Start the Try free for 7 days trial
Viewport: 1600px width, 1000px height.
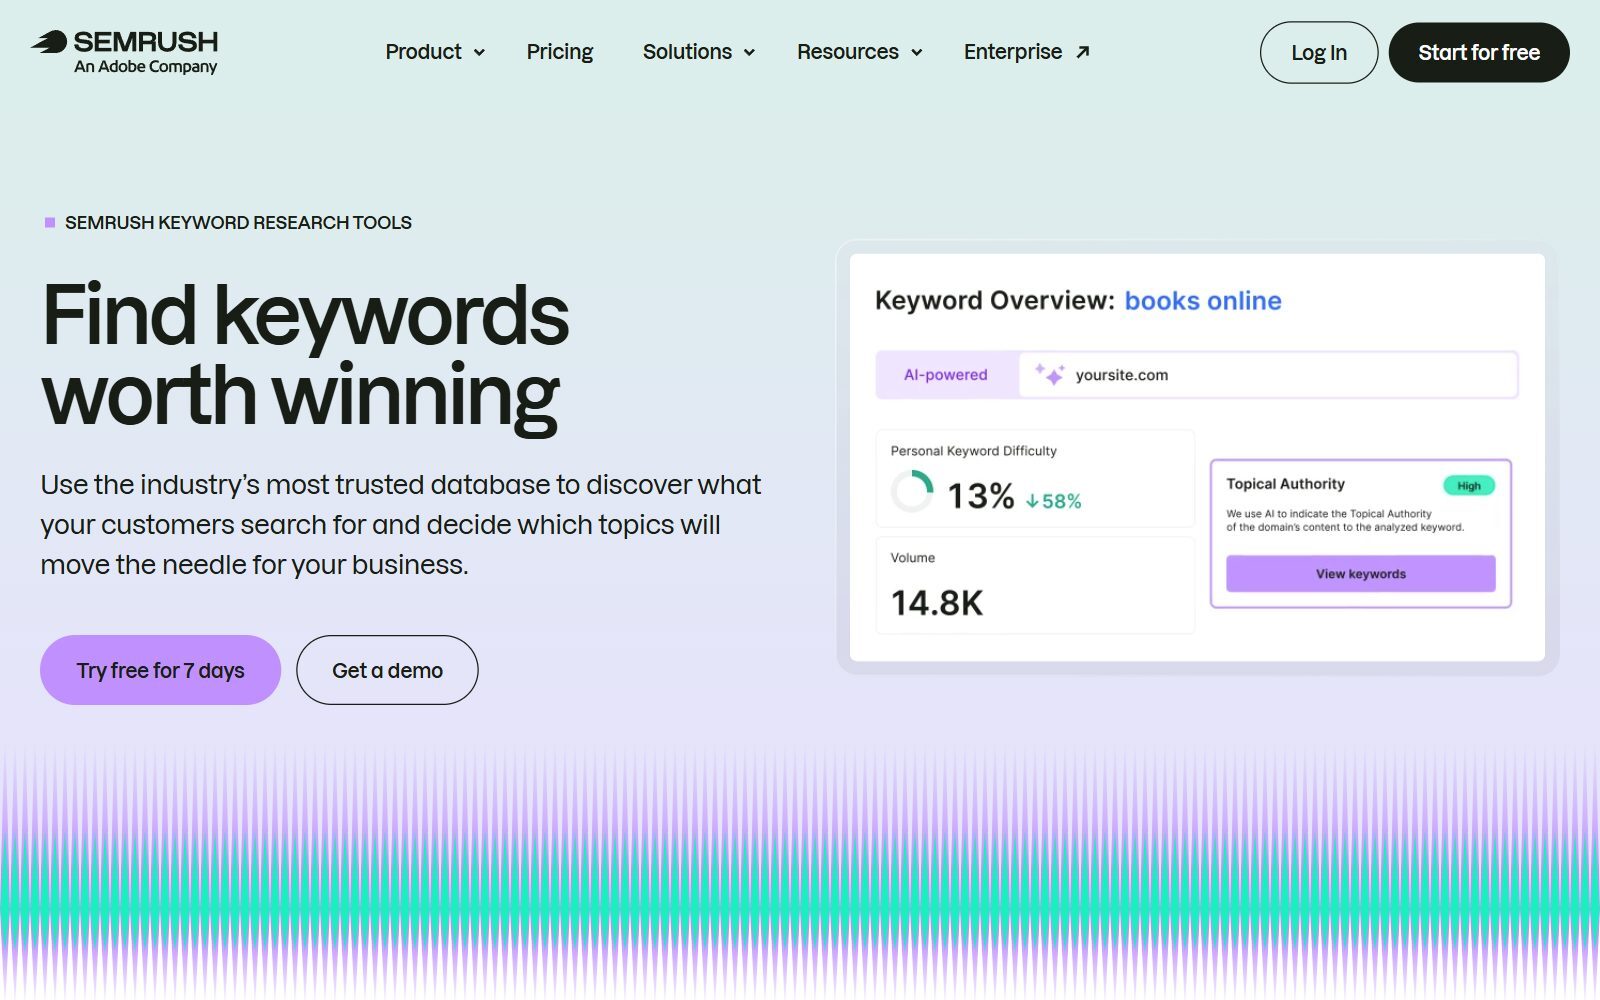(160, 670)
